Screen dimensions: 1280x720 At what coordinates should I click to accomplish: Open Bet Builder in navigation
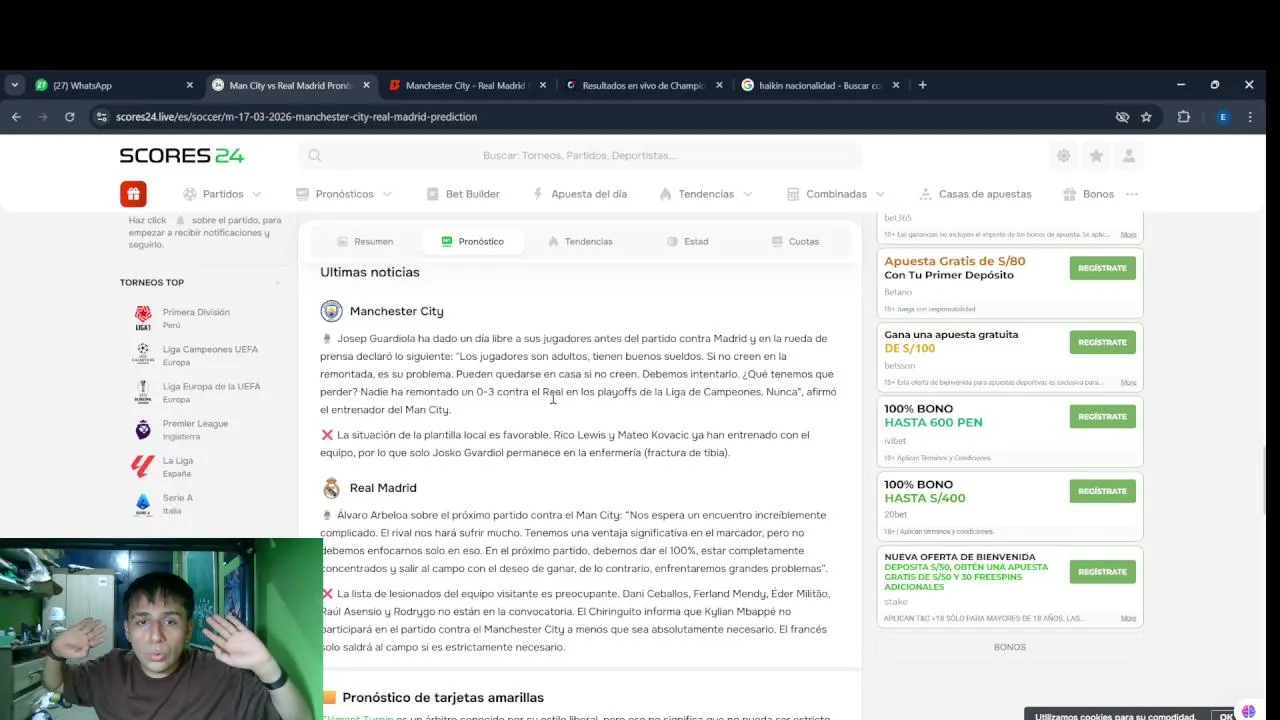coord(463,194)
